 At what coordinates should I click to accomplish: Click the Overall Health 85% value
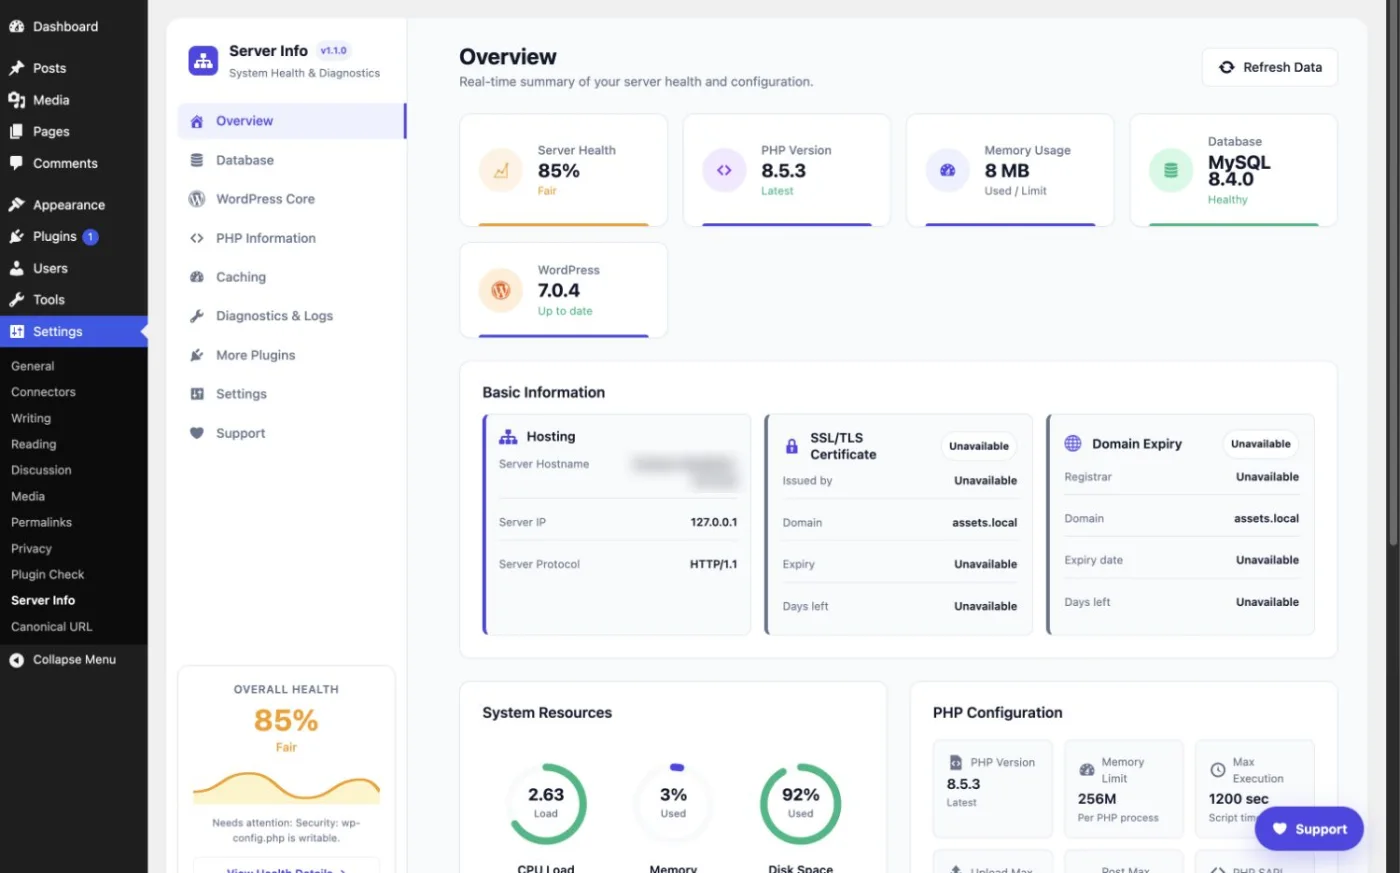tap(286, 720)
